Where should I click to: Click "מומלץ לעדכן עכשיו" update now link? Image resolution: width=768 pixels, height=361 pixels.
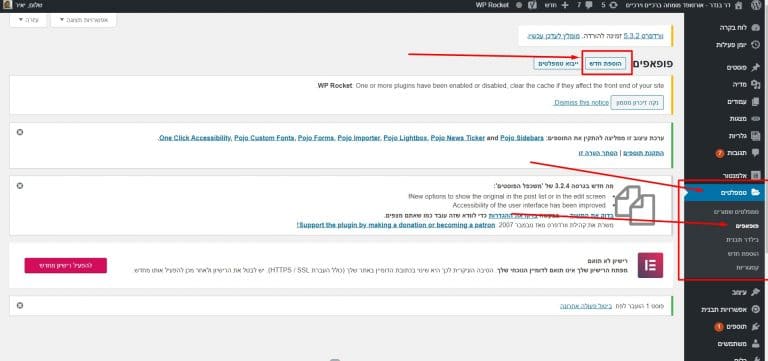coord(553,36)
